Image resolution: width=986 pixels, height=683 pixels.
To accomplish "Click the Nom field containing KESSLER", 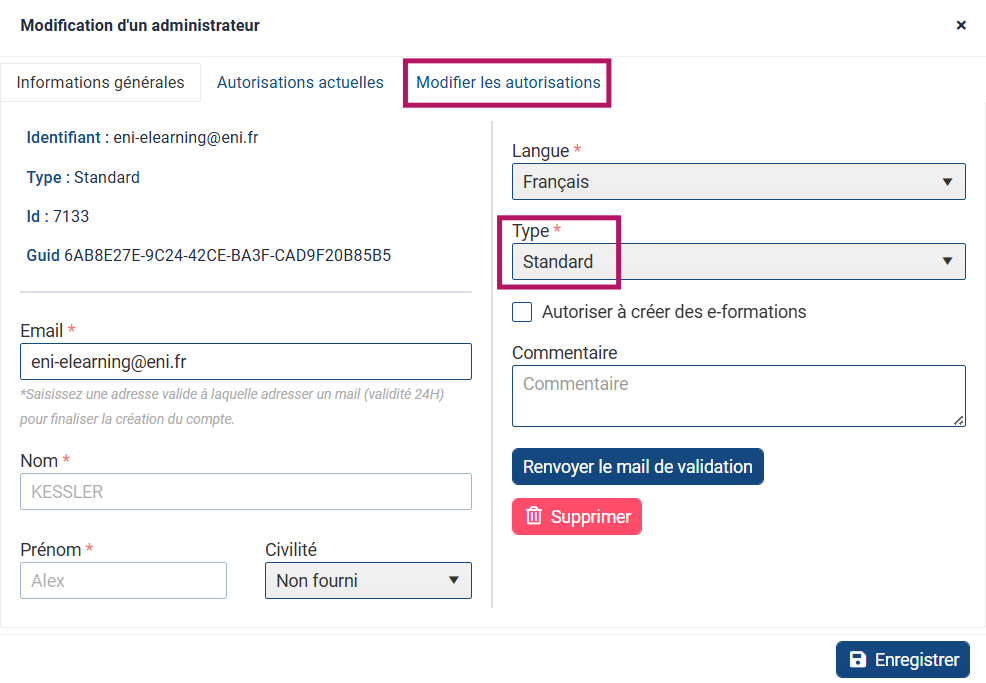I will (x=246, y=492).
